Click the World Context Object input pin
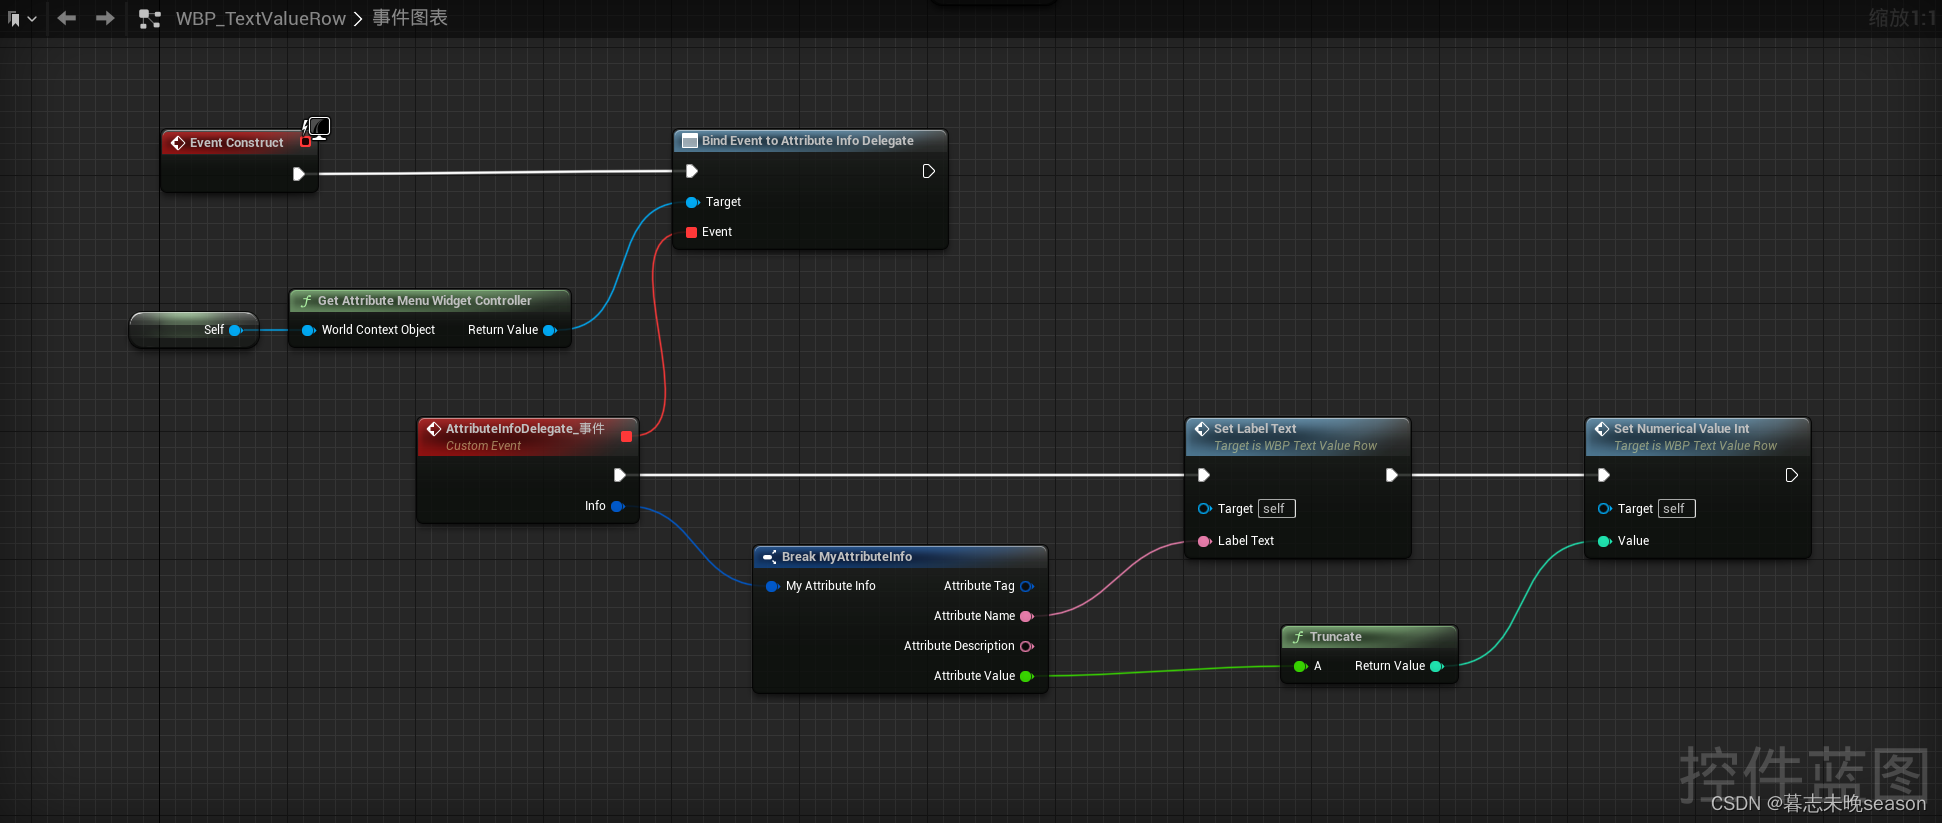 pos(308,330)
